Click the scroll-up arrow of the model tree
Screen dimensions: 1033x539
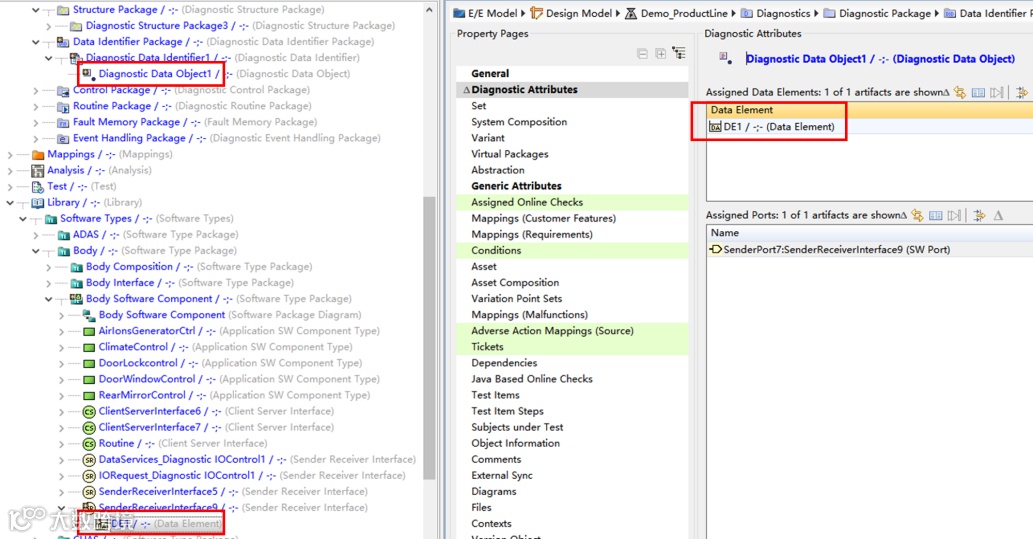point(429,10)
